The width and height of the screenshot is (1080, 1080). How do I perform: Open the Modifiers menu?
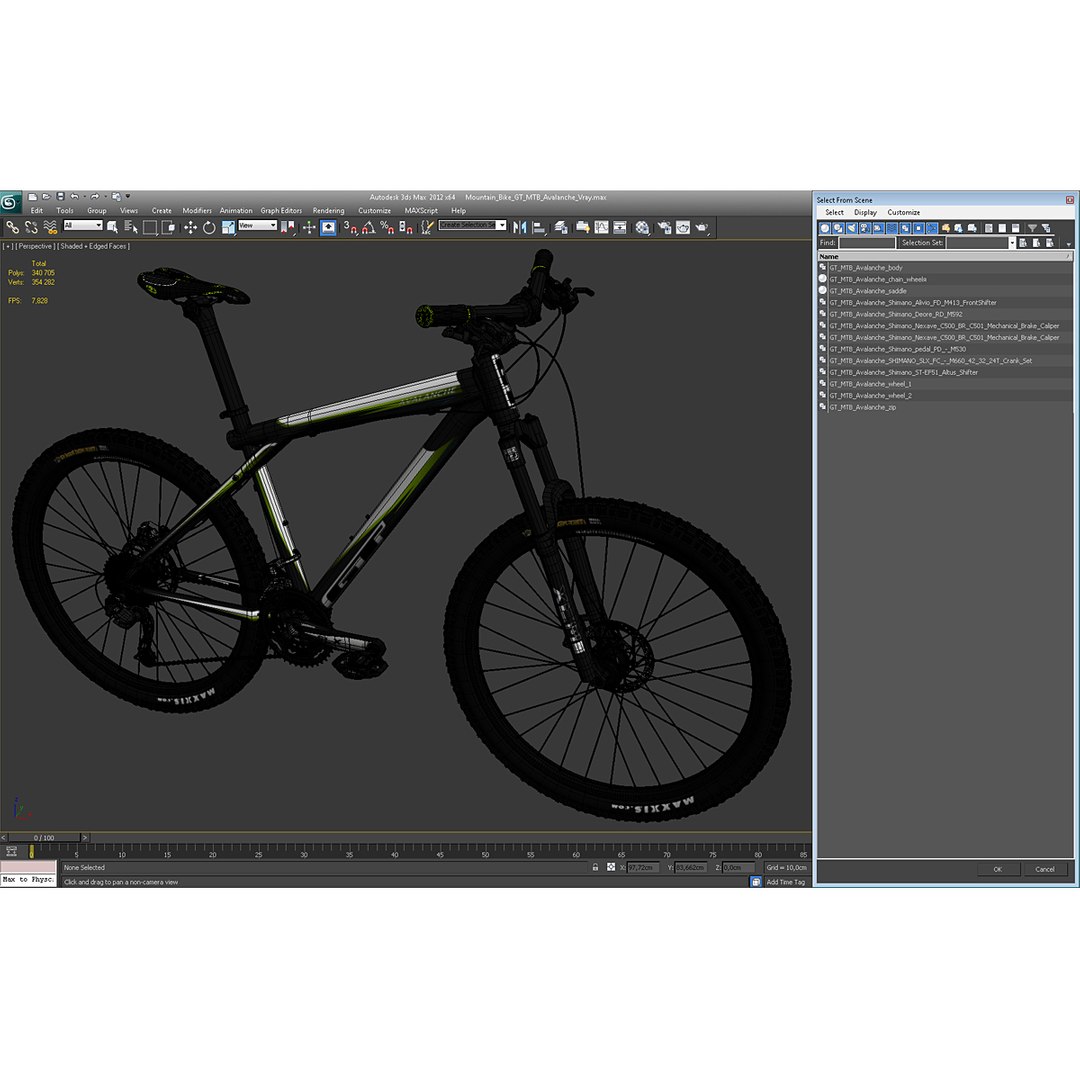click(197, 211)
